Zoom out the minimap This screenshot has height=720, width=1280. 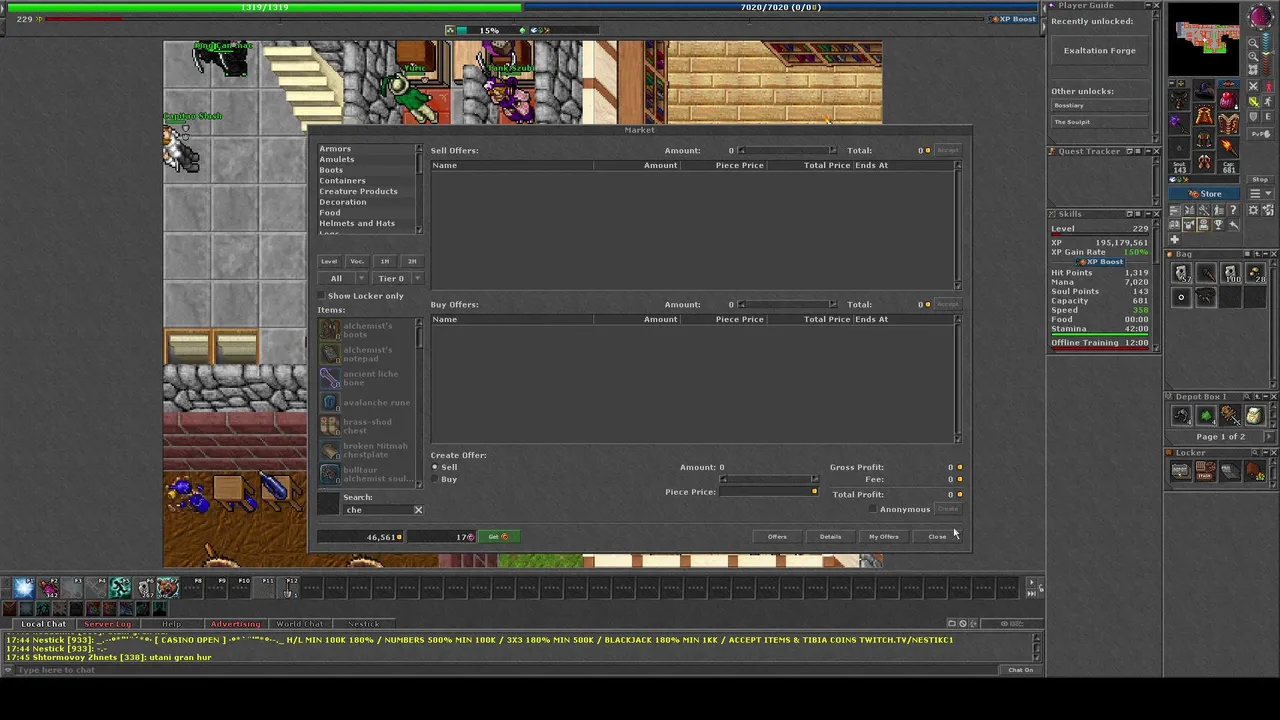(x=1253, y=43)
